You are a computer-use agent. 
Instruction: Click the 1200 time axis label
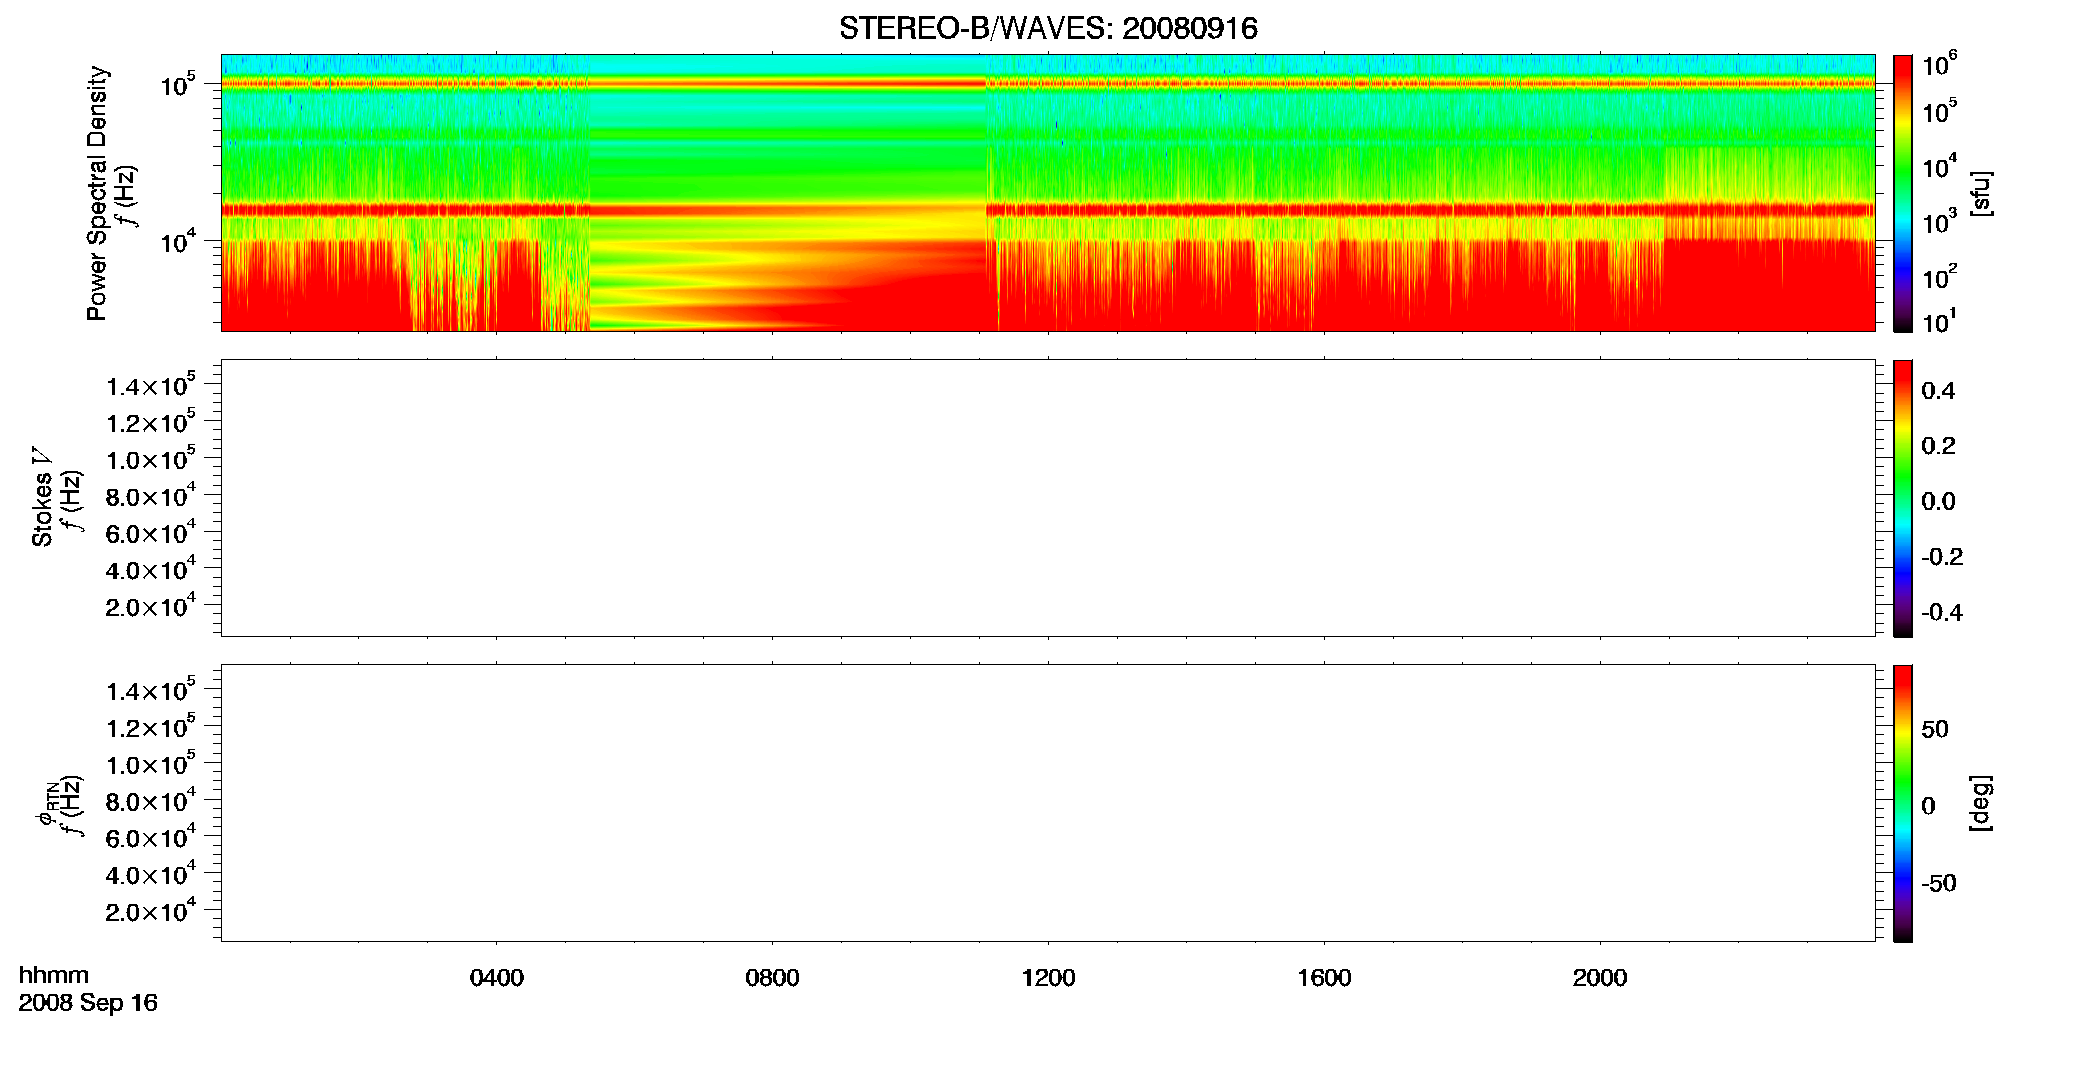pyautogui.click(x=1049, y=978)
